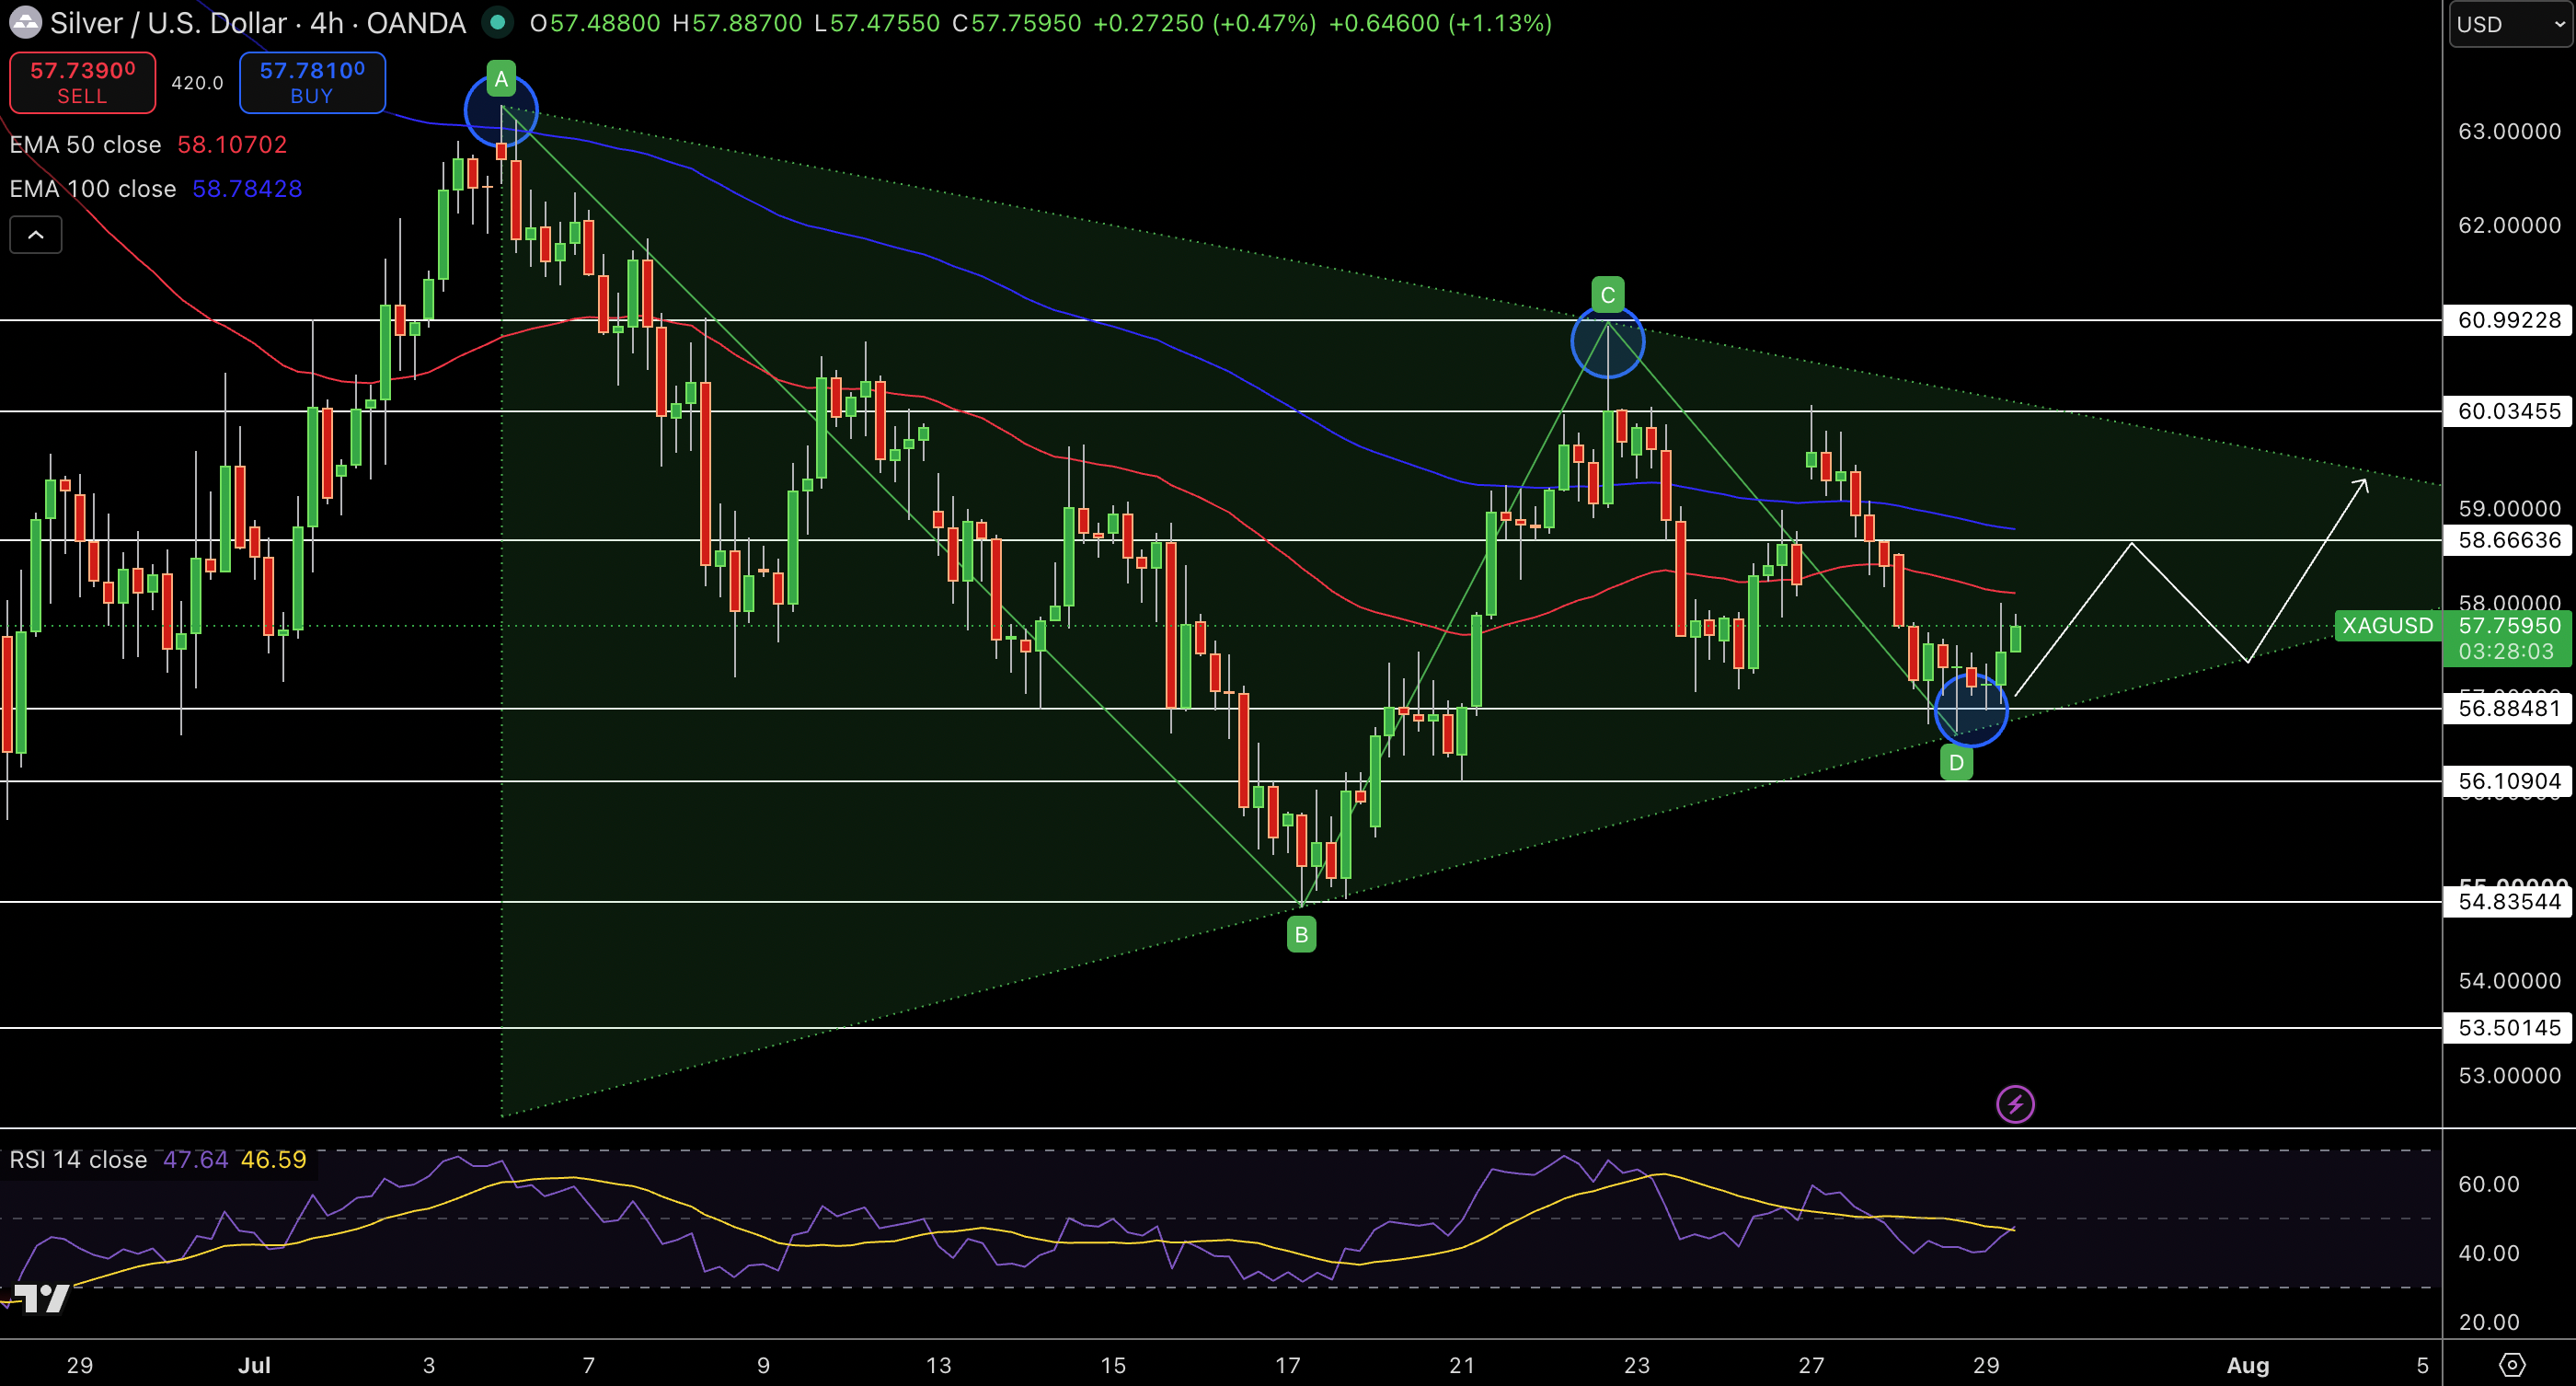Screen dimensions: 2576x1386
Task: Click the XAGUSD price label tag
Action: (x=2387, y=626)
